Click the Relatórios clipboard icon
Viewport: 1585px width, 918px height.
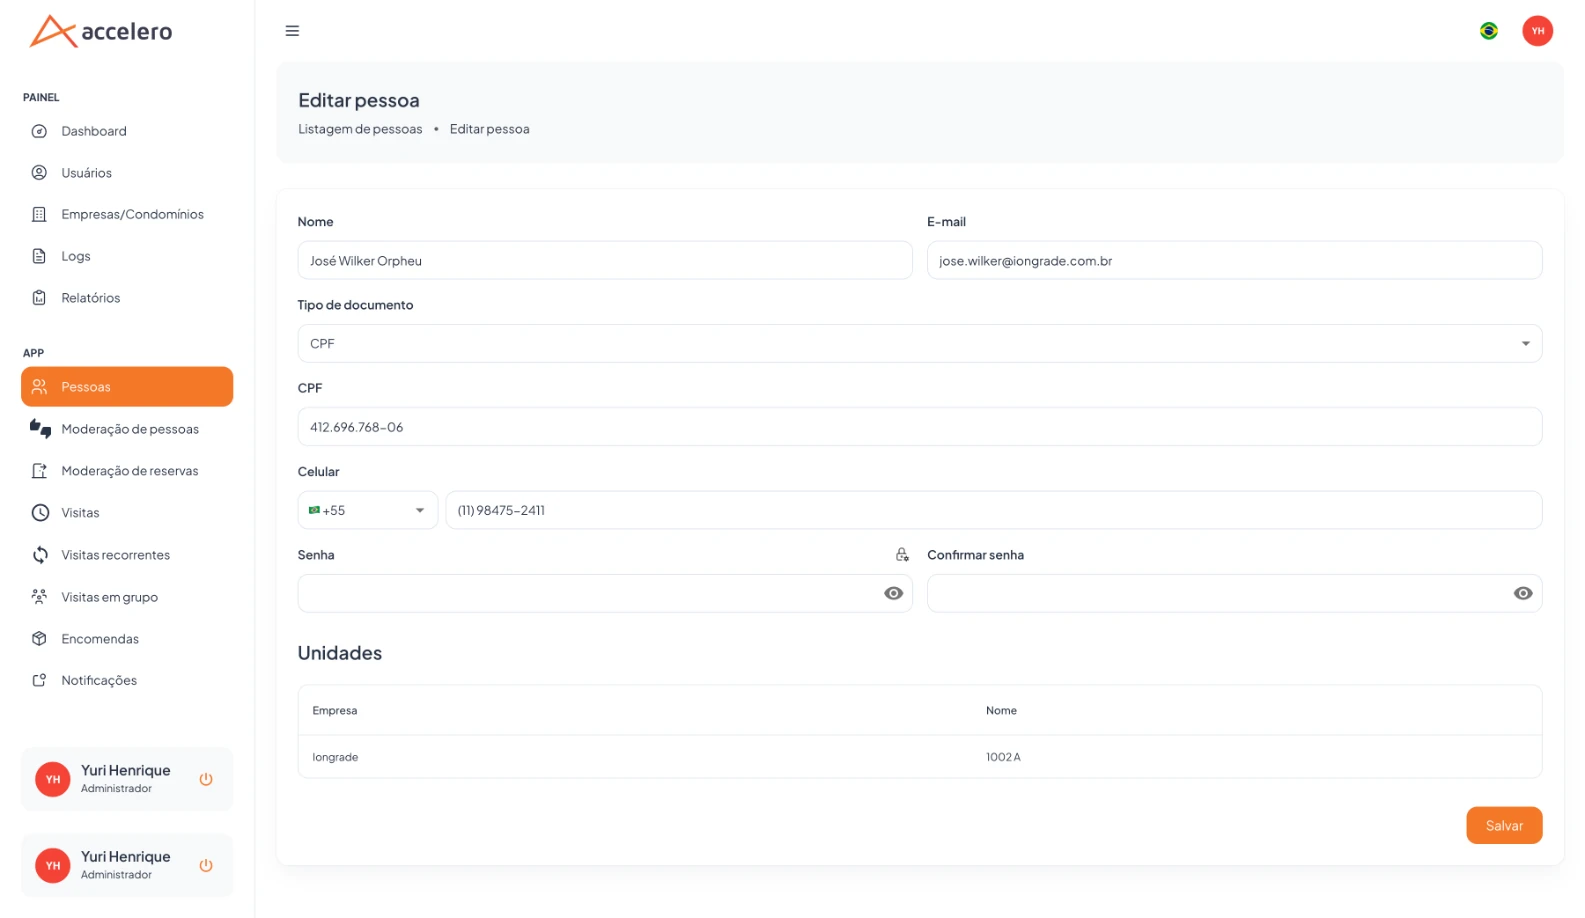pos(39,298)
